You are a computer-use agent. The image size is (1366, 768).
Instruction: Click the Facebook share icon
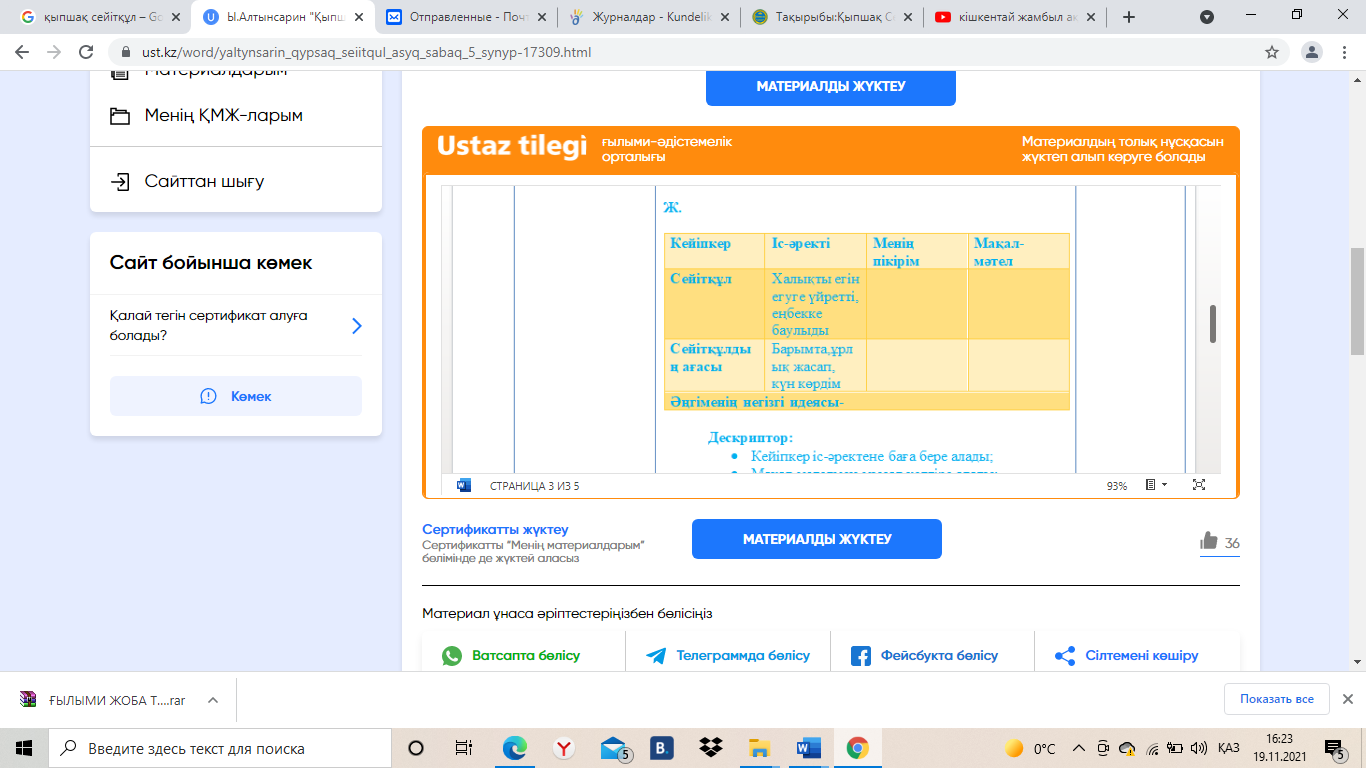click(860, 656)
